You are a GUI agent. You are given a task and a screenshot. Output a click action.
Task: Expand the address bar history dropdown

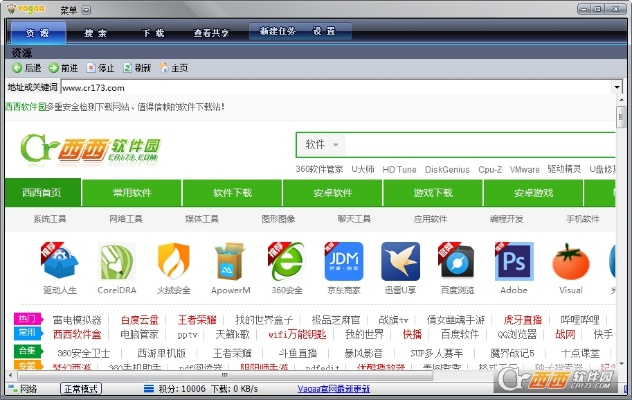click(x=618, y=87)
